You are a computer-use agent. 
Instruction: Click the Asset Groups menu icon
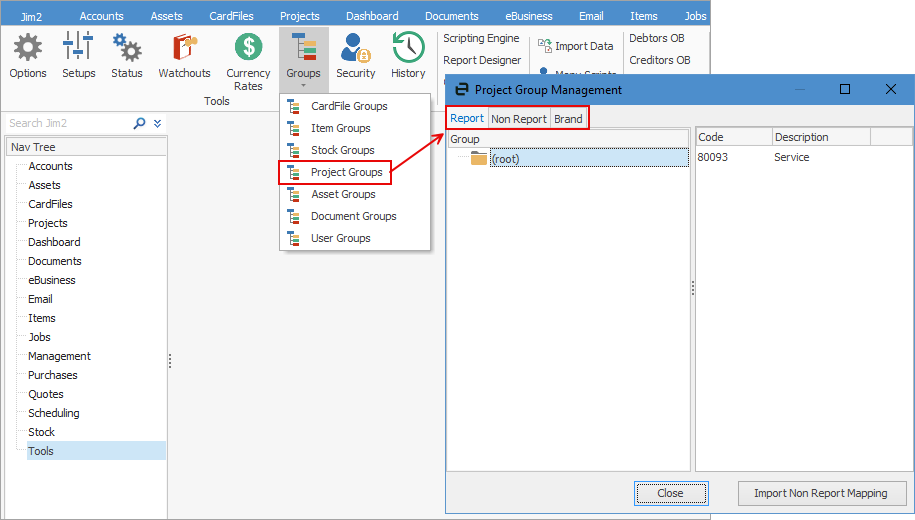click(x=294, y=194)
